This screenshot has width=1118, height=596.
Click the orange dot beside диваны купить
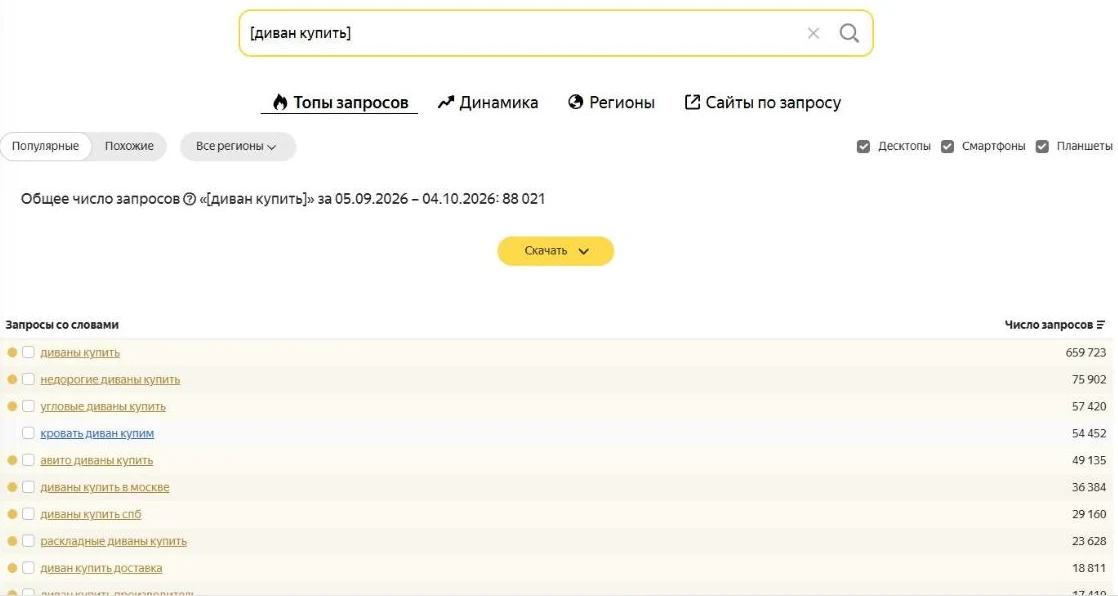(12, 352)
